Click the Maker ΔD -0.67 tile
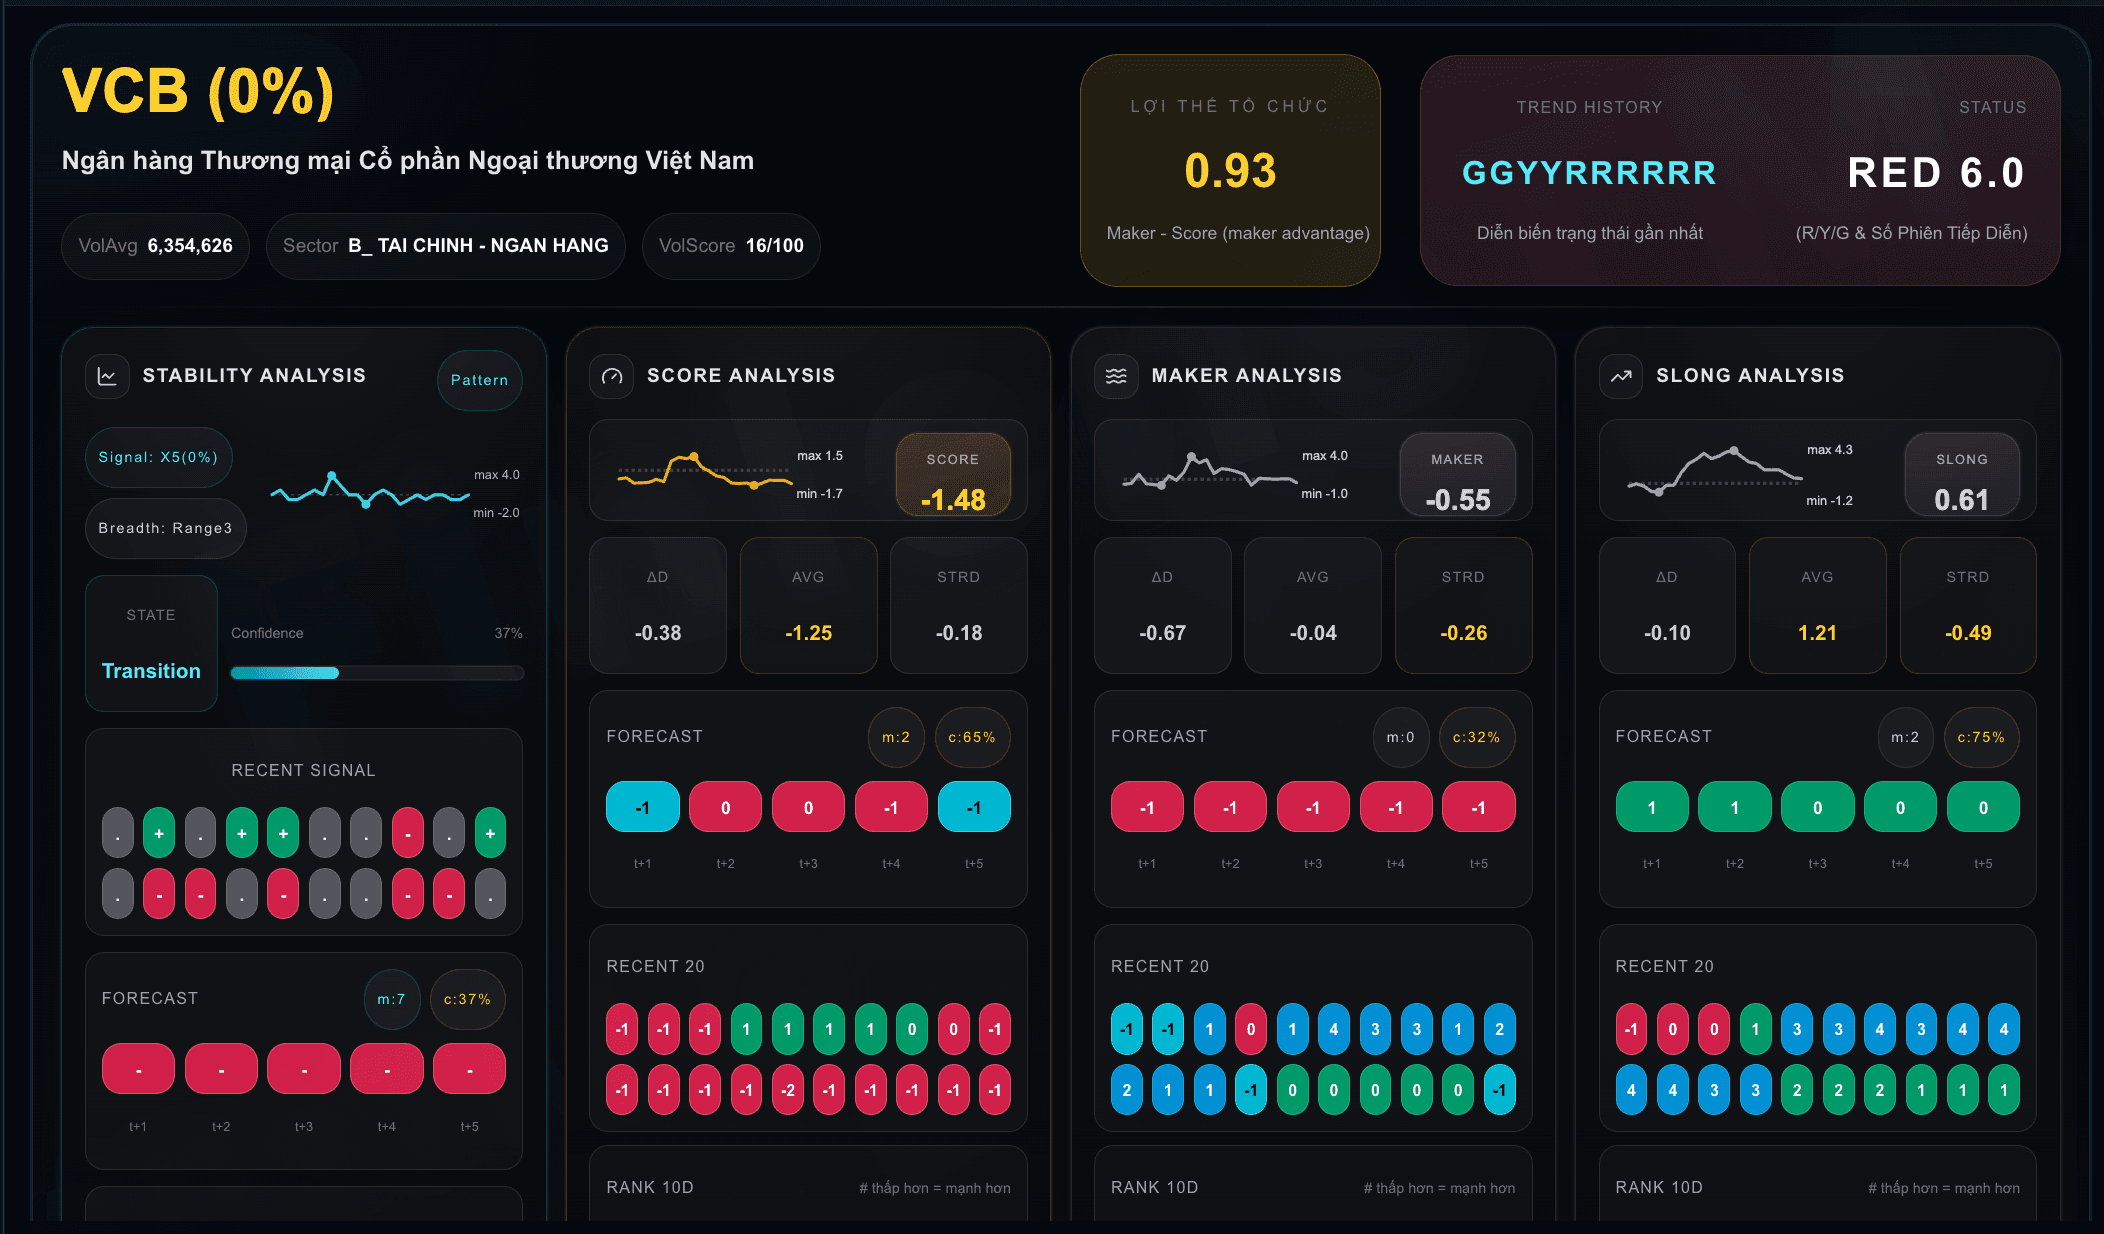The image size is (2104, 1234). coord(1162,605)
